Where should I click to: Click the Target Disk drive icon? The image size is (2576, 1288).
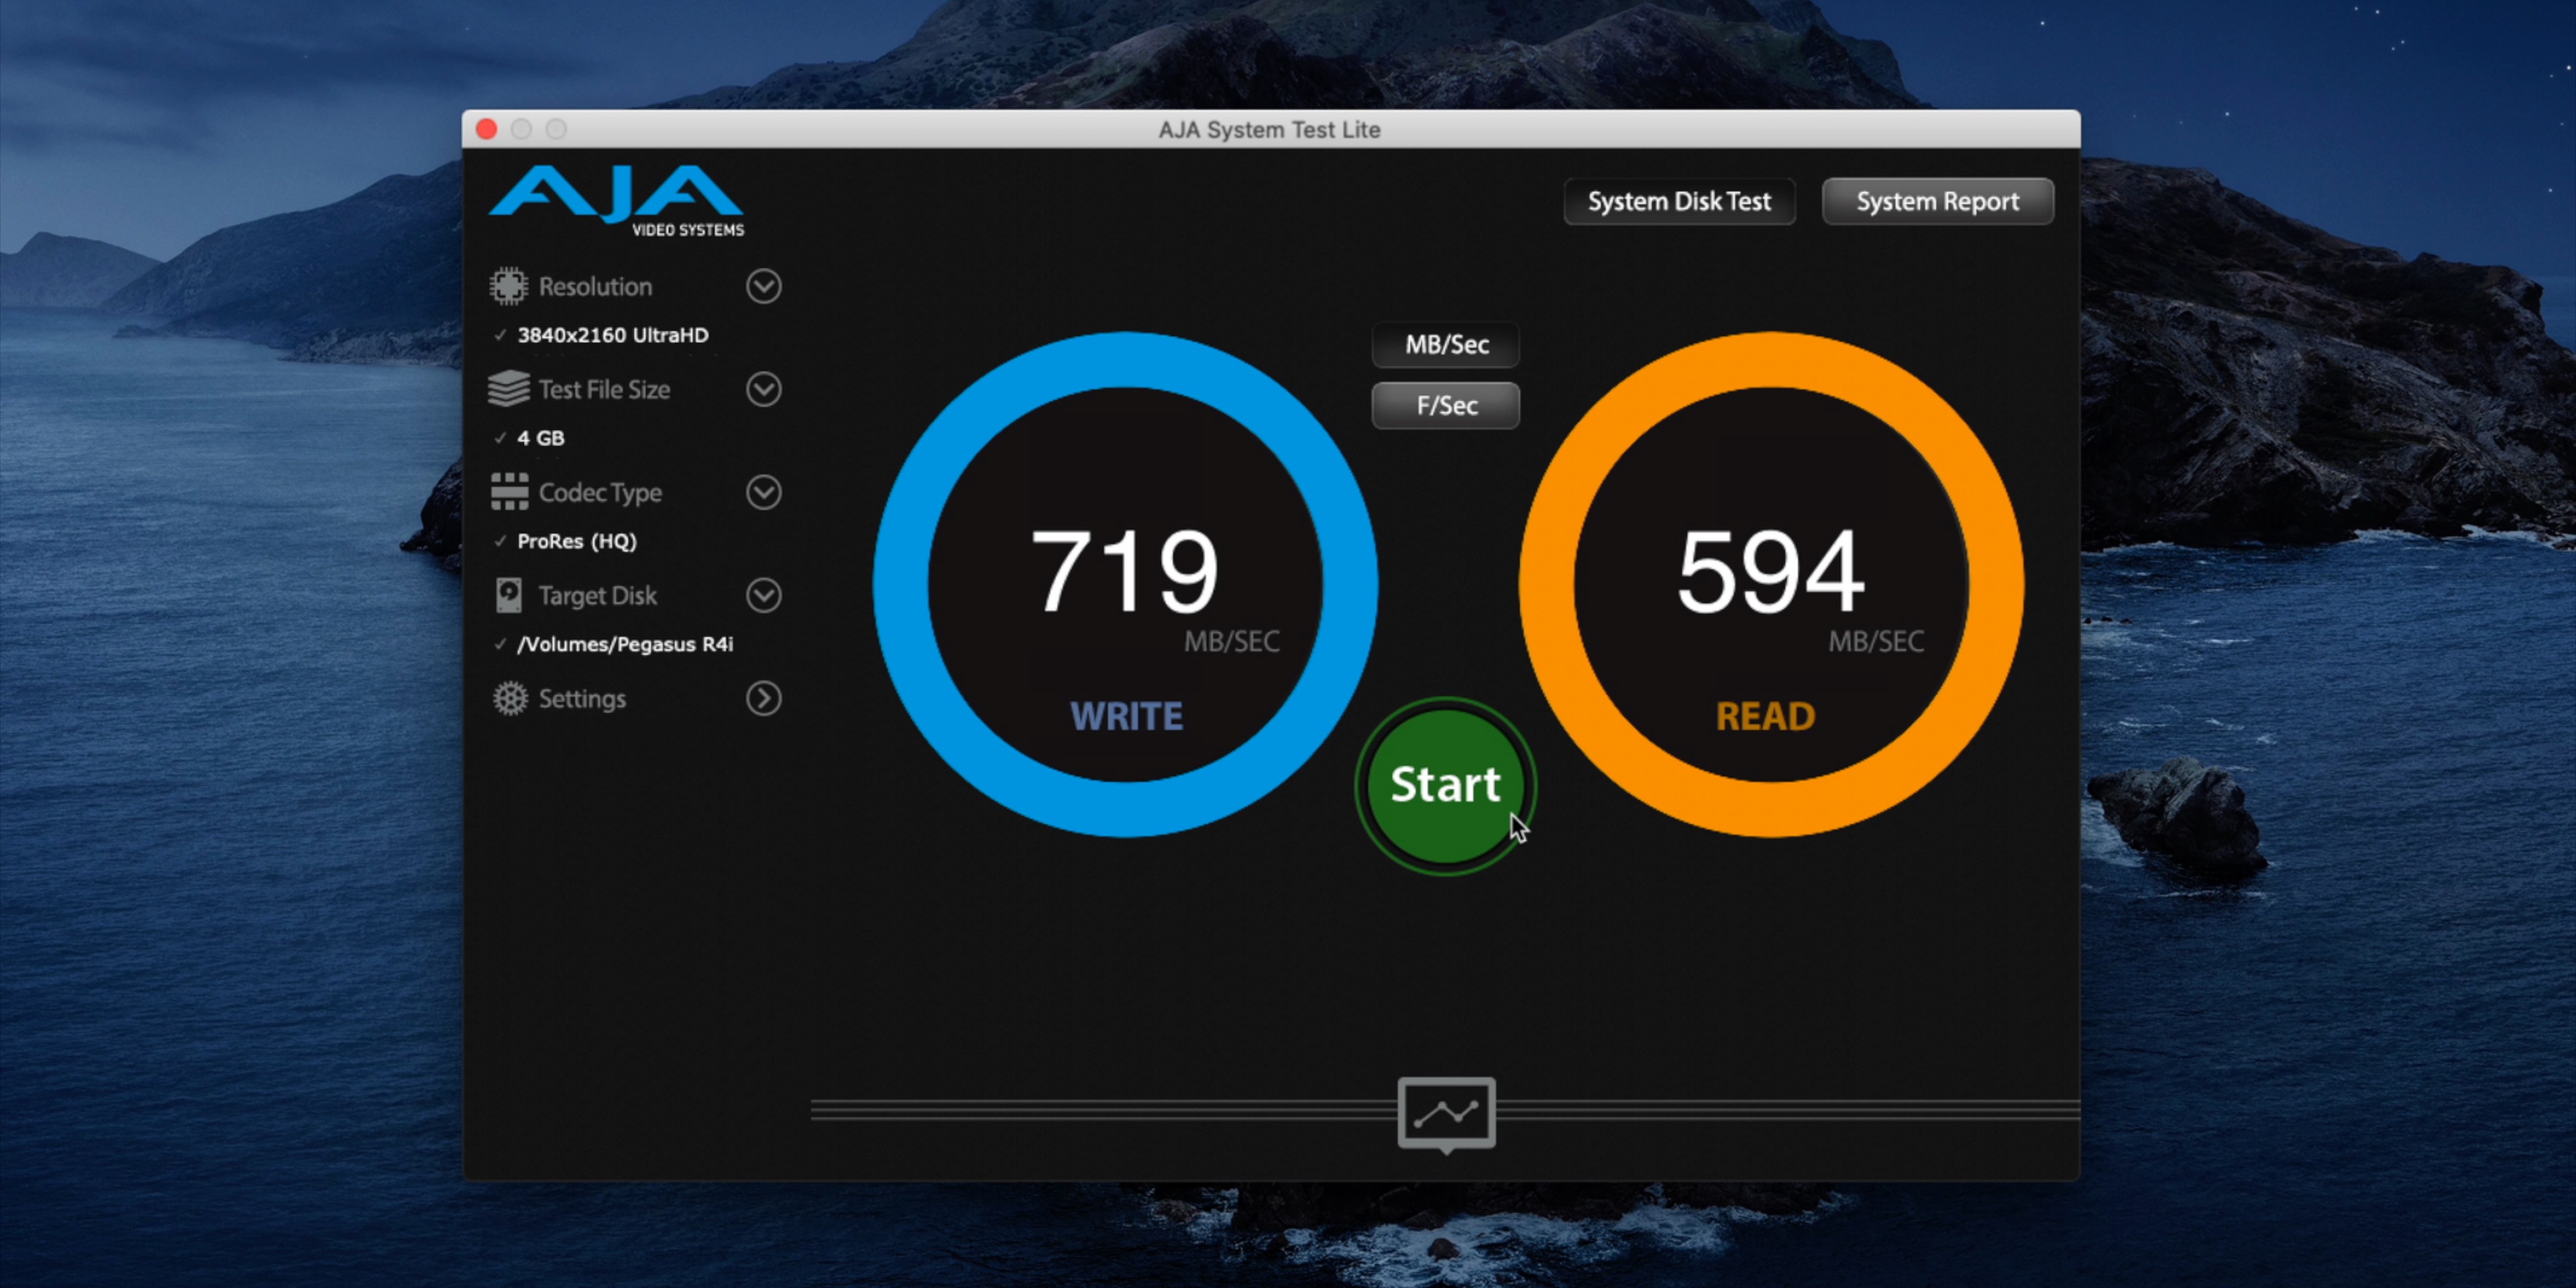tap(508, 595)
